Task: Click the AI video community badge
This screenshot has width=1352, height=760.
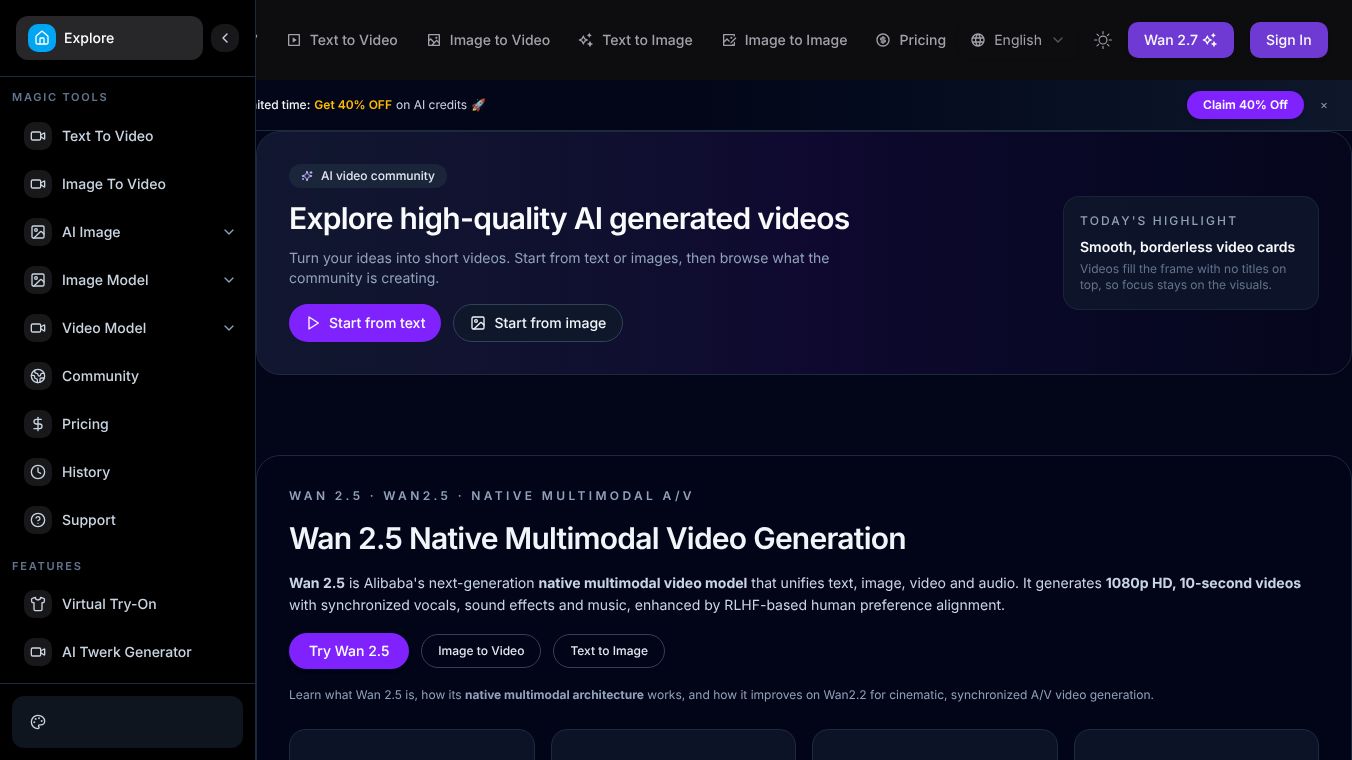Action: [368, 176]
